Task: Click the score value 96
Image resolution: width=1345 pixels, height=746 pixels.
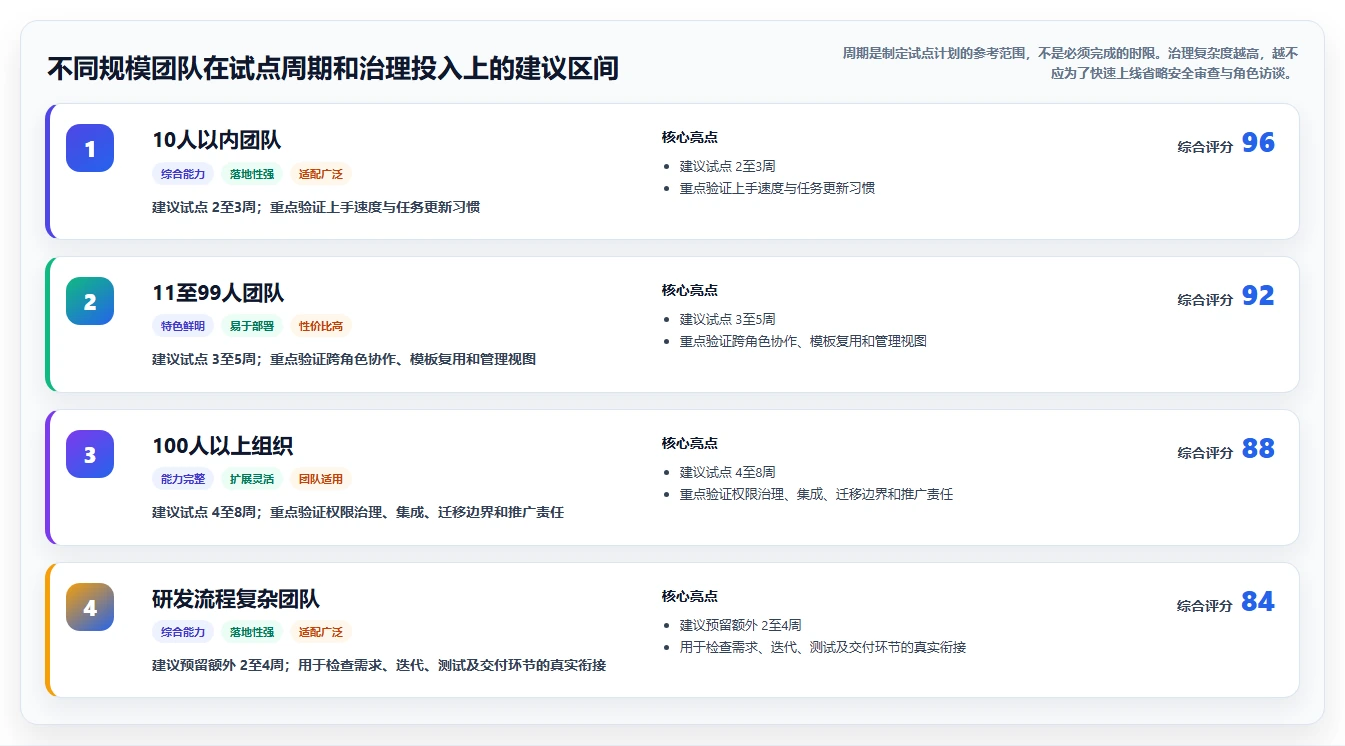Action: click(1258, 143)
